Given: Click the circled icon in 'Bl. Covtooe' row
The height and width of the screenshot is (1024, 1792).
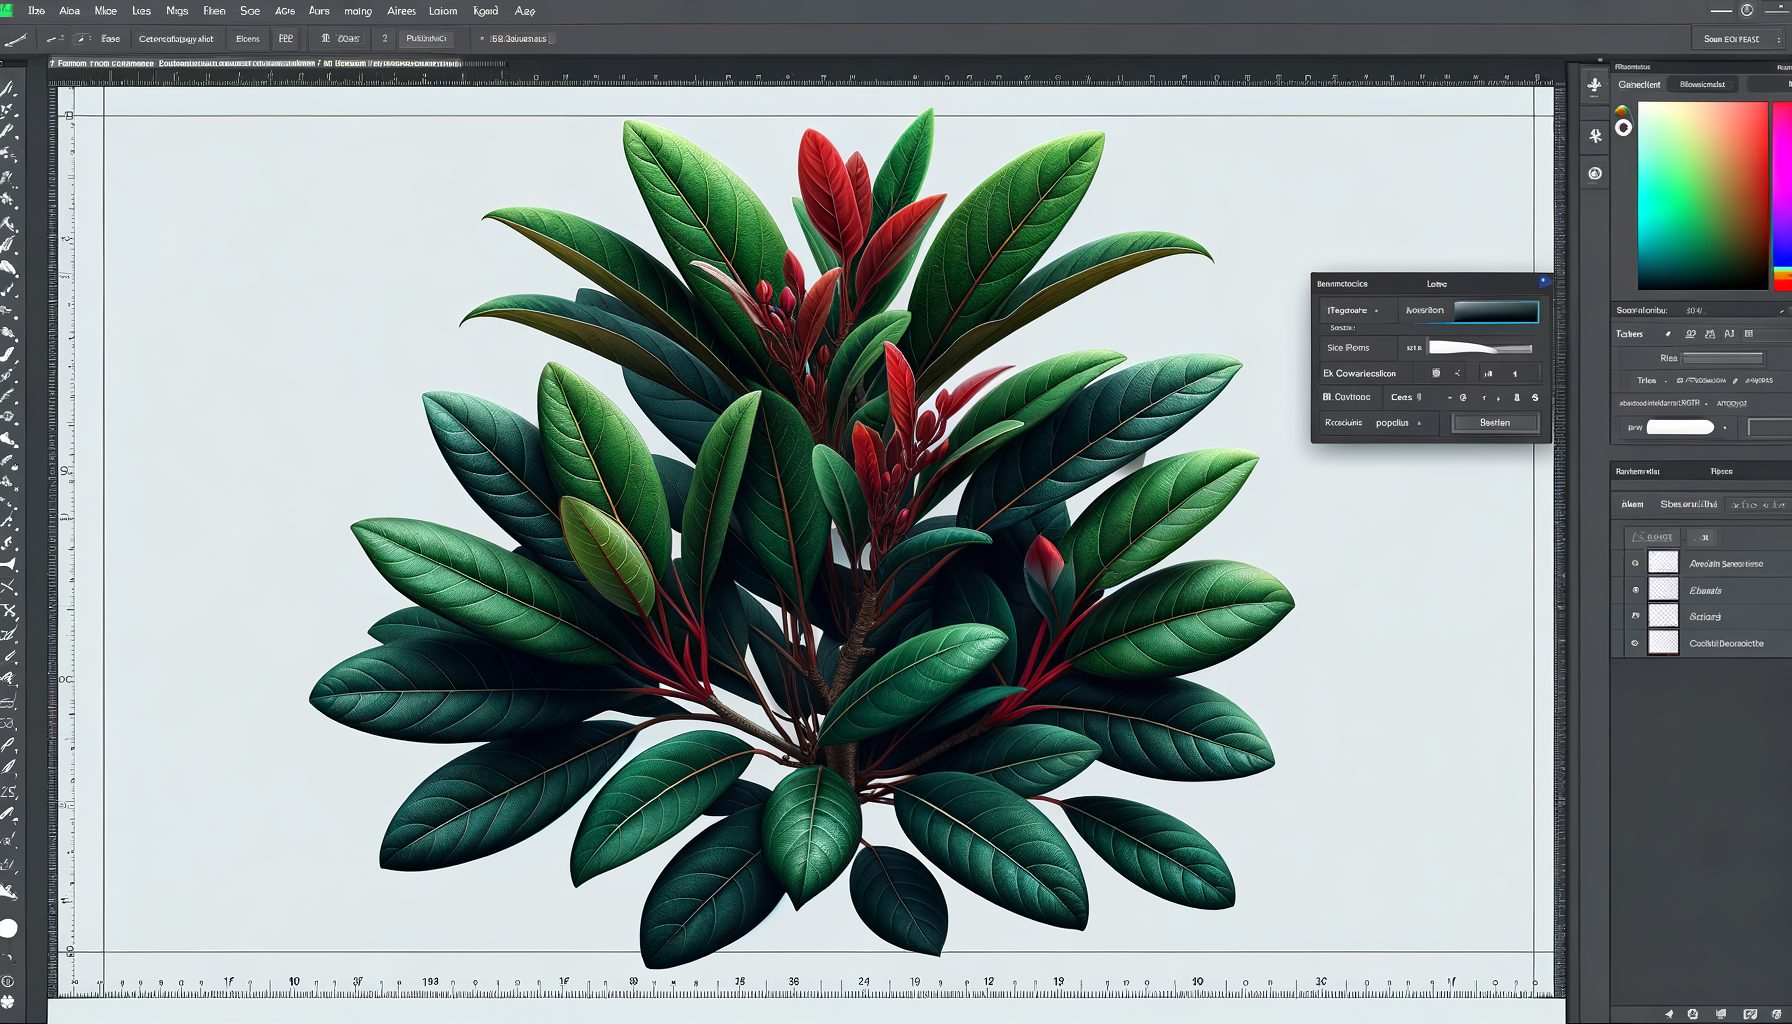Looking at the screenshot, I should coord(1463,398).
